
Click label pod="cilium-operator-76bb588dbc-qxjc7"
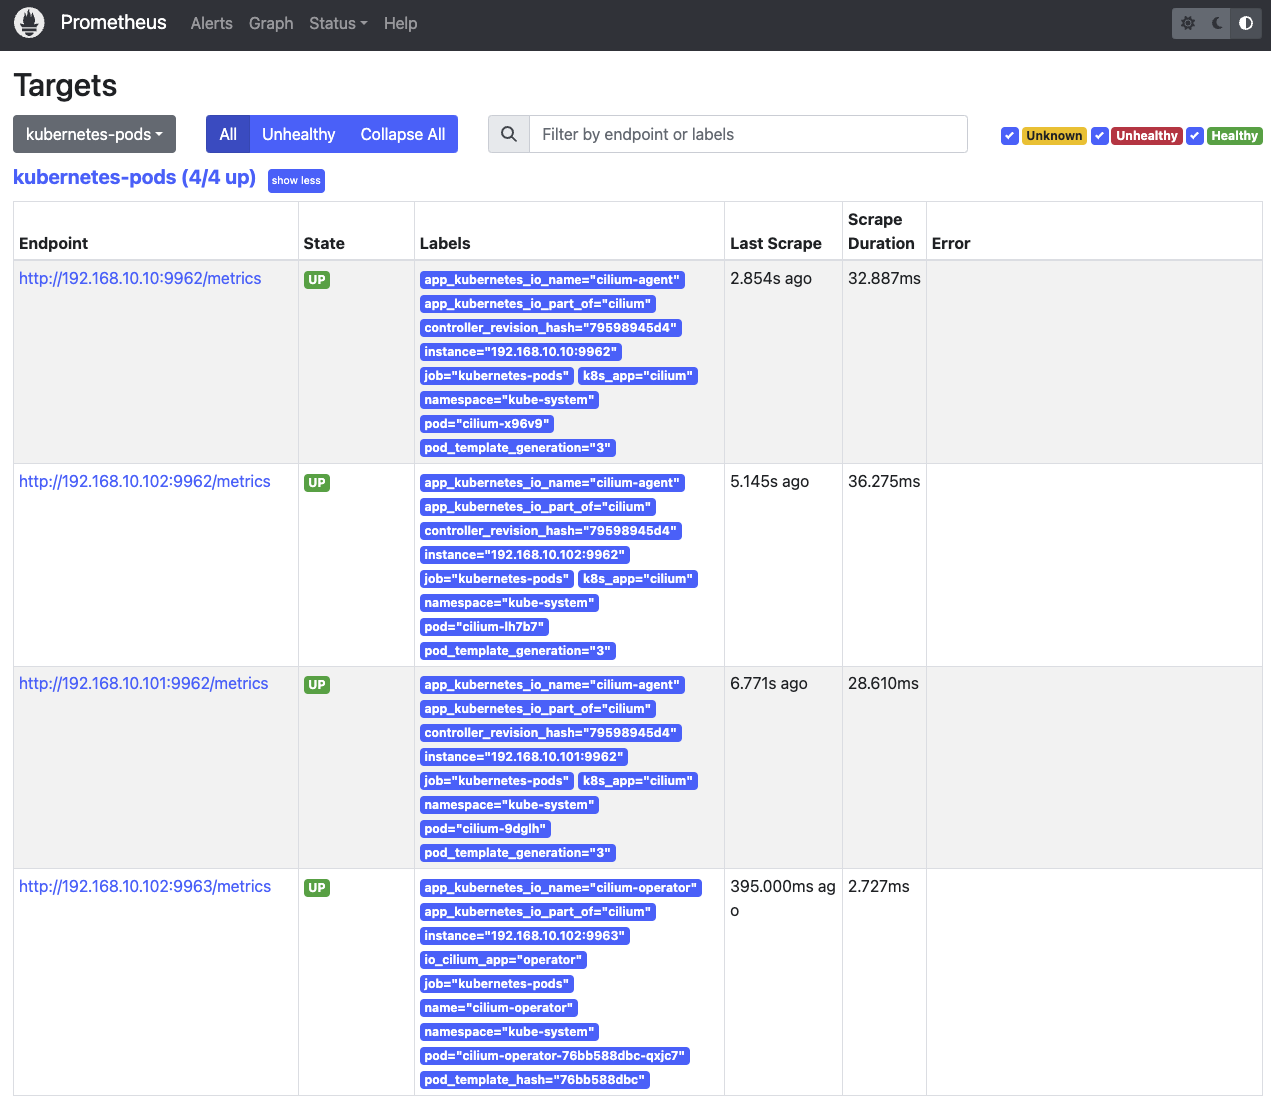point(555,1056)
